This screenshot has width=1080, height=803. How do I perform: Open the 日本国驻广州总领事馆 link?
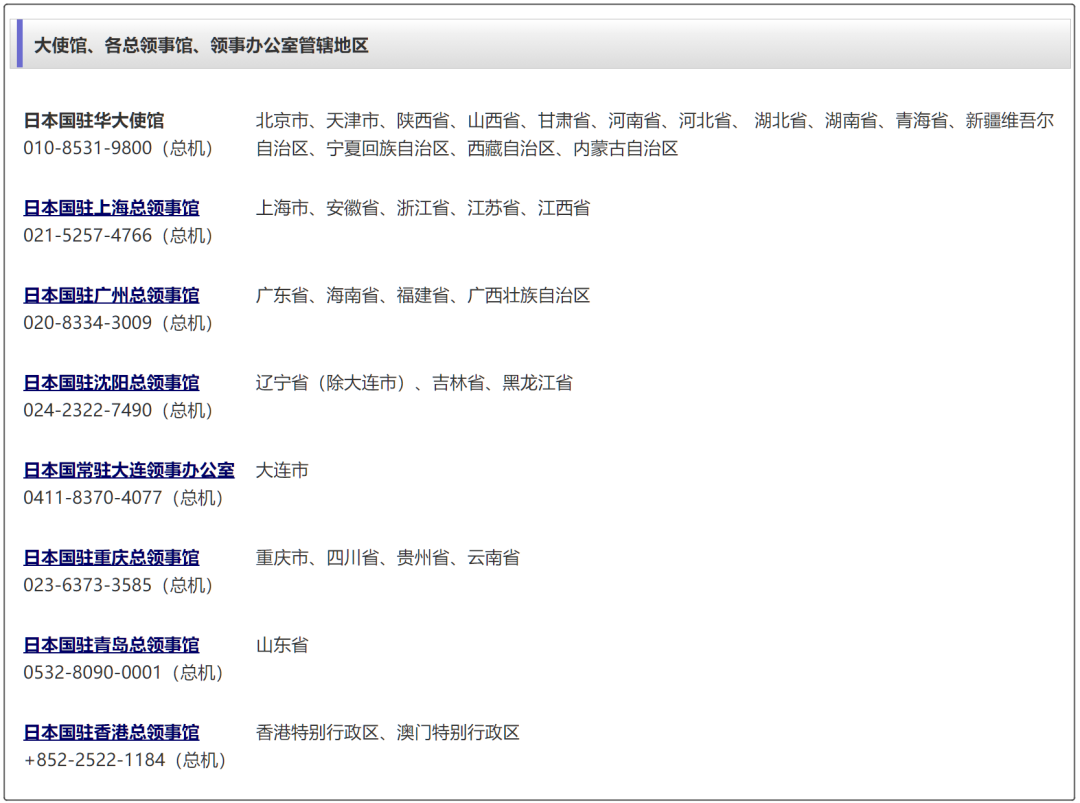pyautogui.click(x=111, y=295)
